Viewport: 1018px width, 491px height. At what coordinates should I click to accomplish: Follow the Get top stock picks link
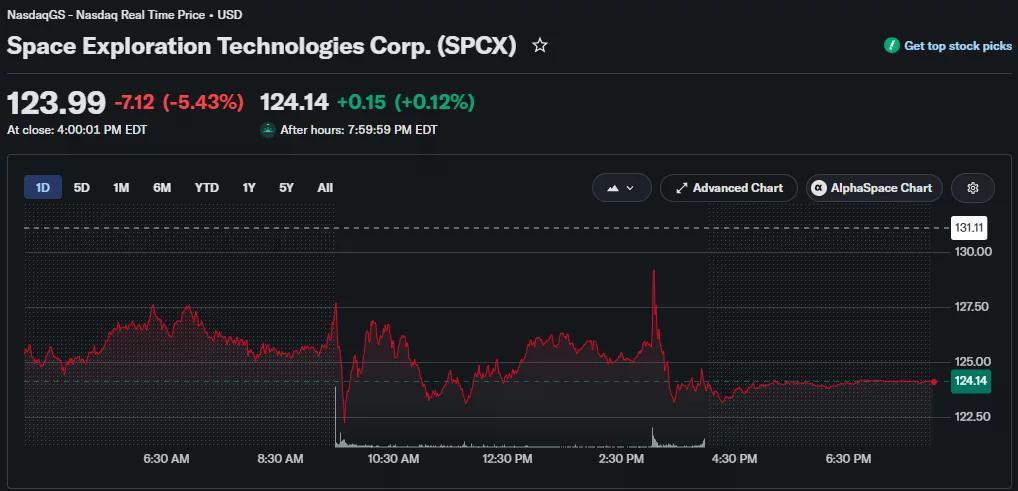958,46
